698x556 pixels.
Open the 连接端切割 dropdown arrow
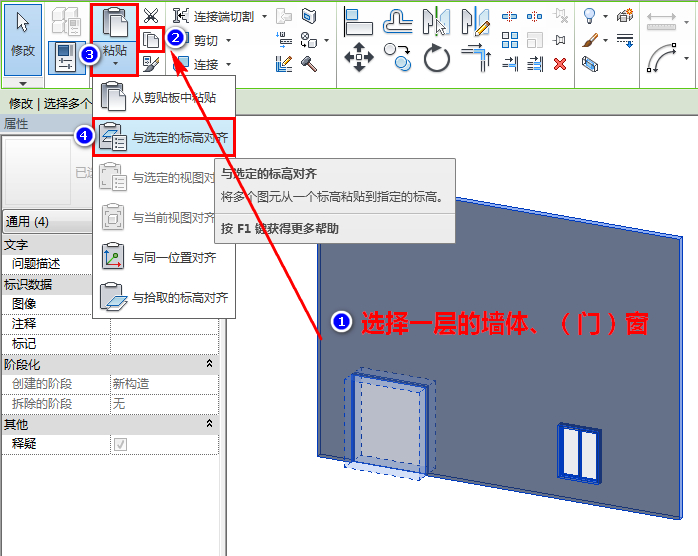point(264,17)
